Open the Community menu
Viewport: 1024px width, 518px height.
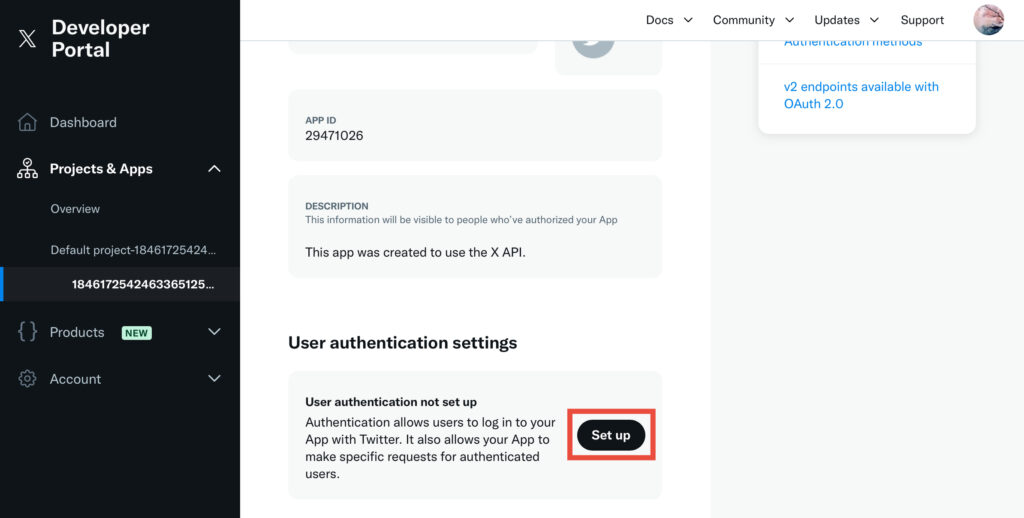(744, 20)
